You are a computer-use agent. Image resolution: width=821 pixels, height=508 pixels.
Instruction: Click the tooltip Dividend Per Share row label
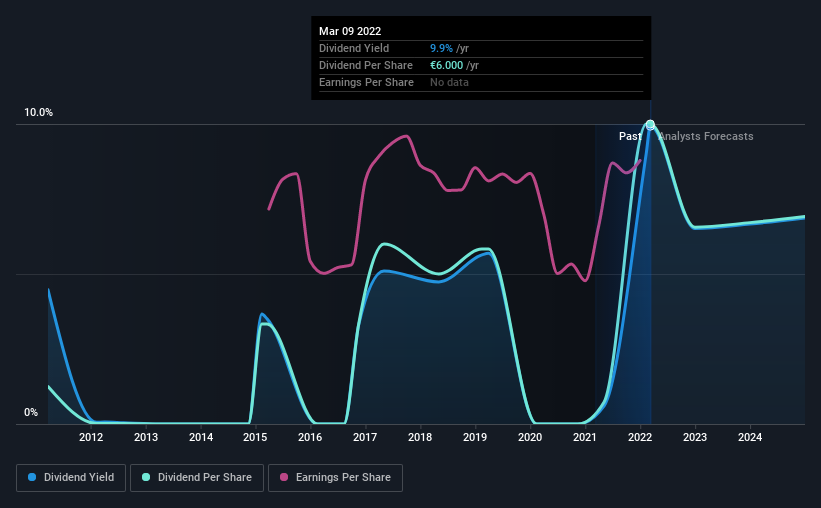pos(366,65)
